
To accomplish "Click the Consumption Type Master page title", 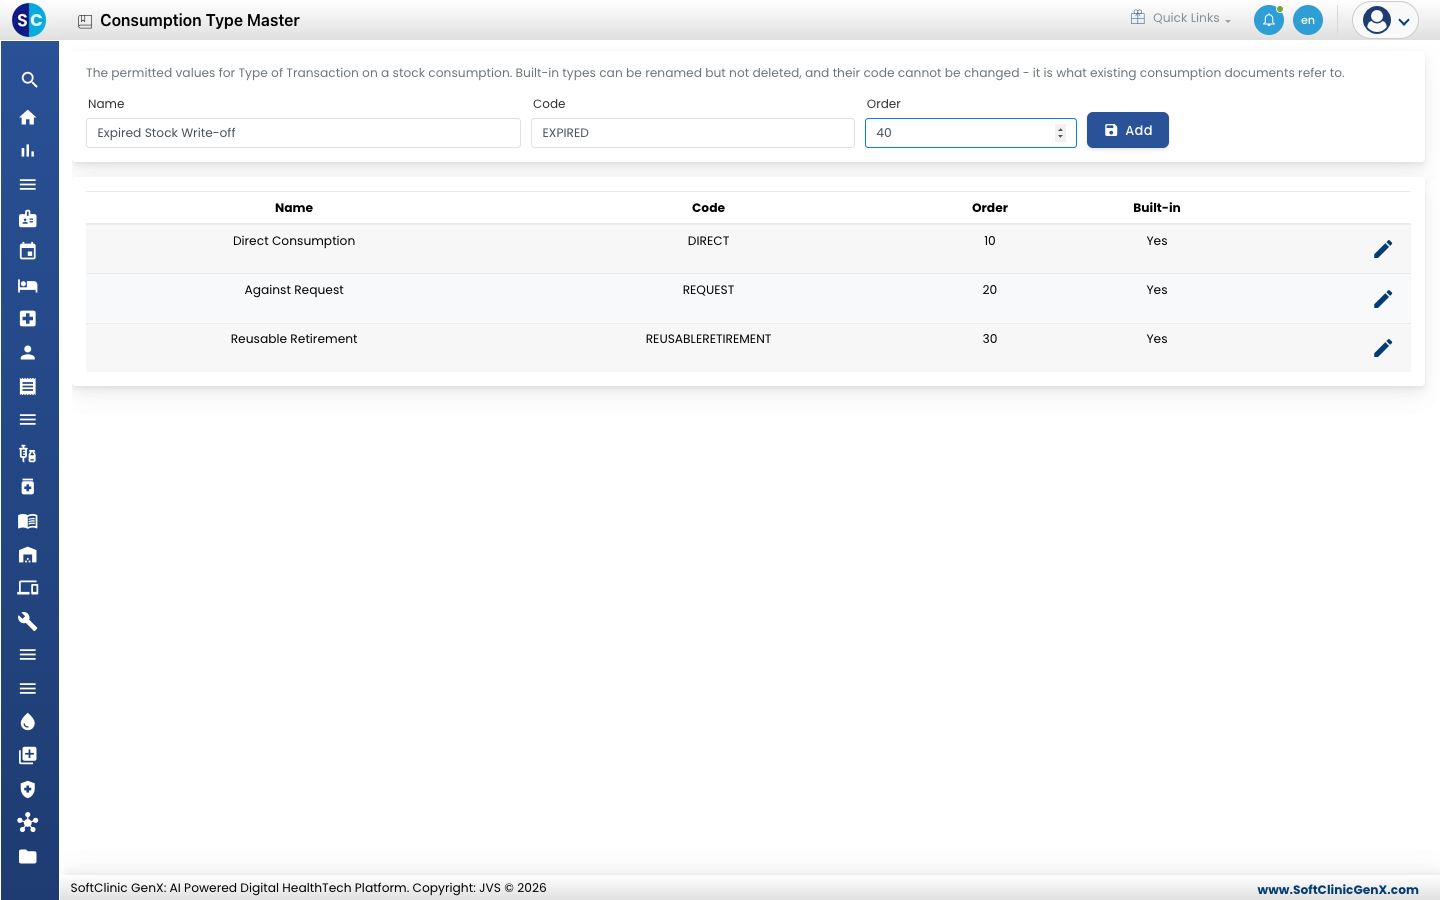I will coord(200,21).
